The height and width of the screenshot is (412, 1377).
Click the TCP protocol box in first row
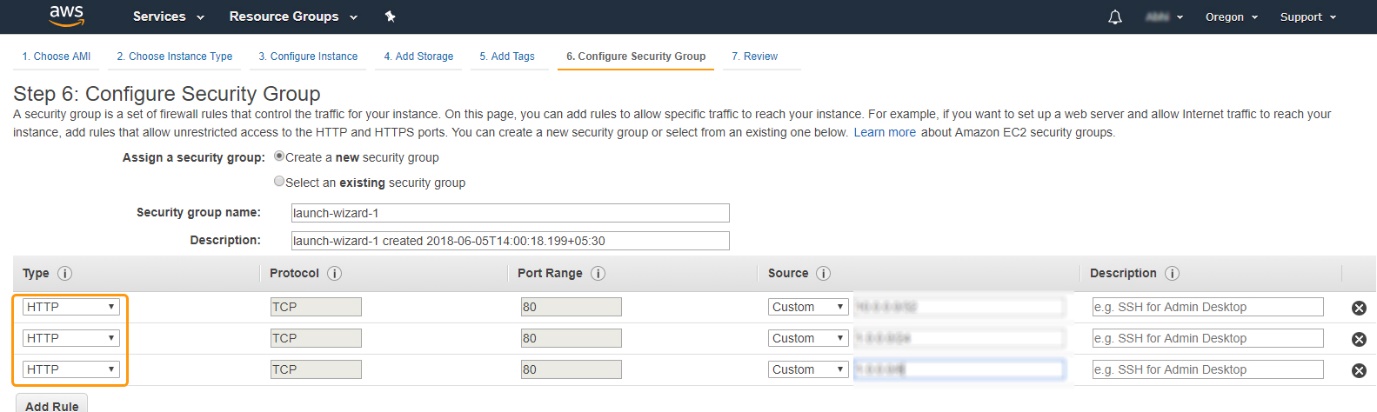(316, 307)
